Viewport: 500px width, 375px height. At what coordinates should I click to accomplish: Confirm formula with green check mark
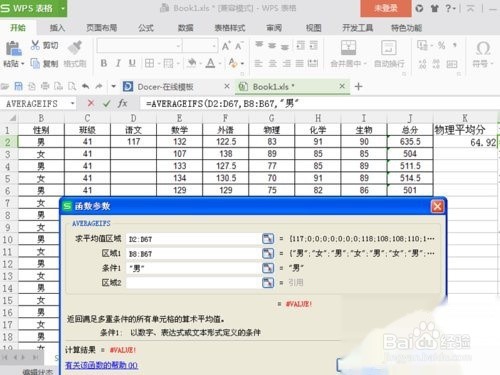[107, 104]
